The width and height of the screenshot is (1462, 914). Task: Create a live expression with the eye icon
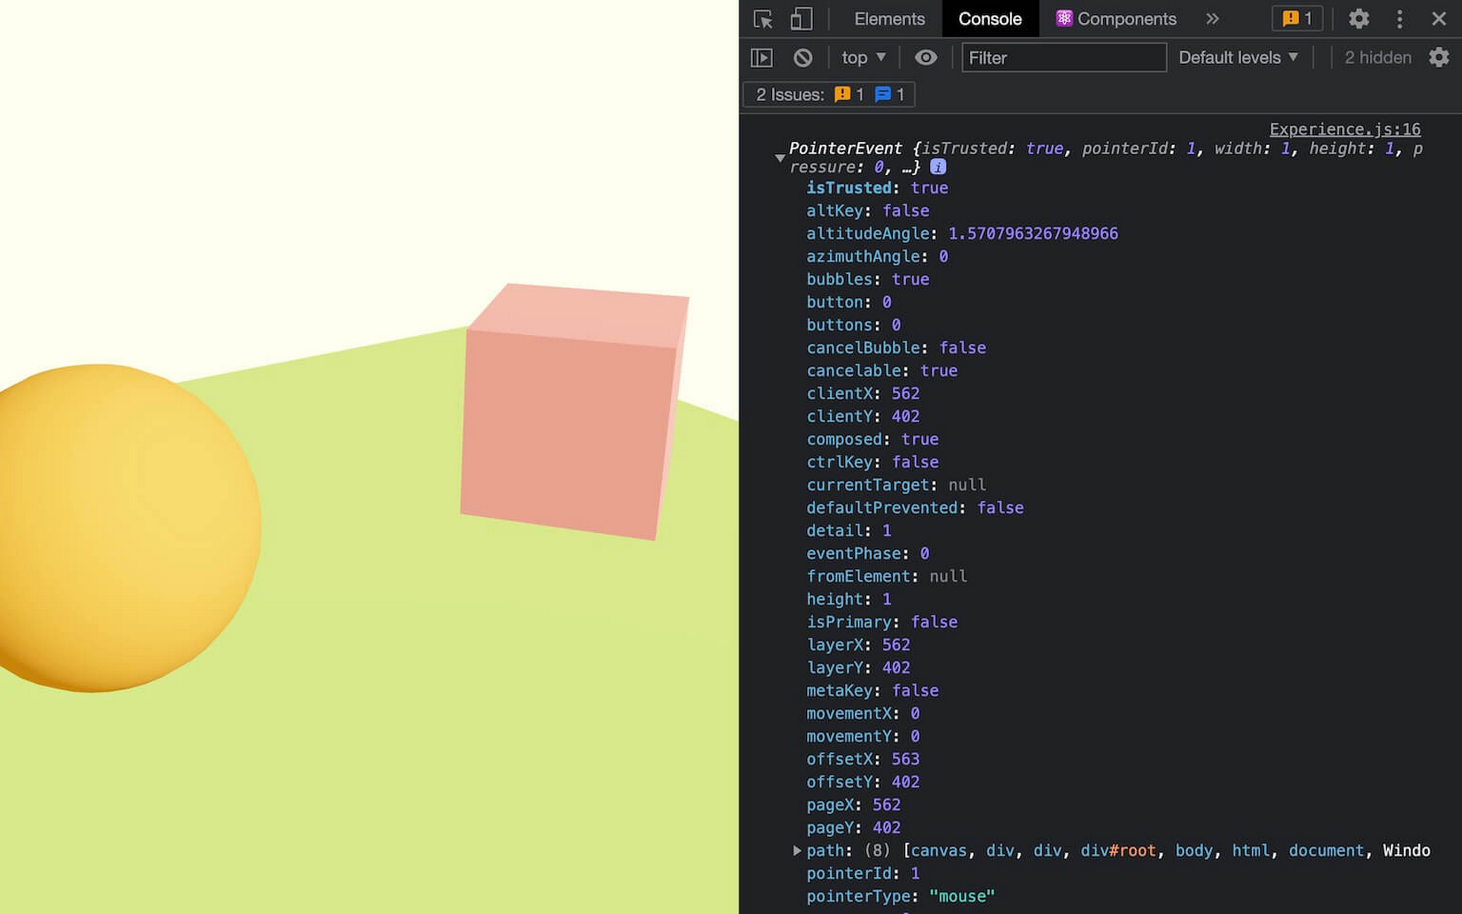(926, 58)
